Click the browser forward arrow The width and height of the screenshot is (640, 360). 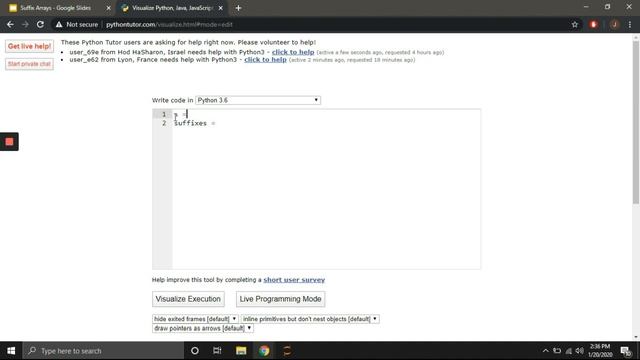25,24
